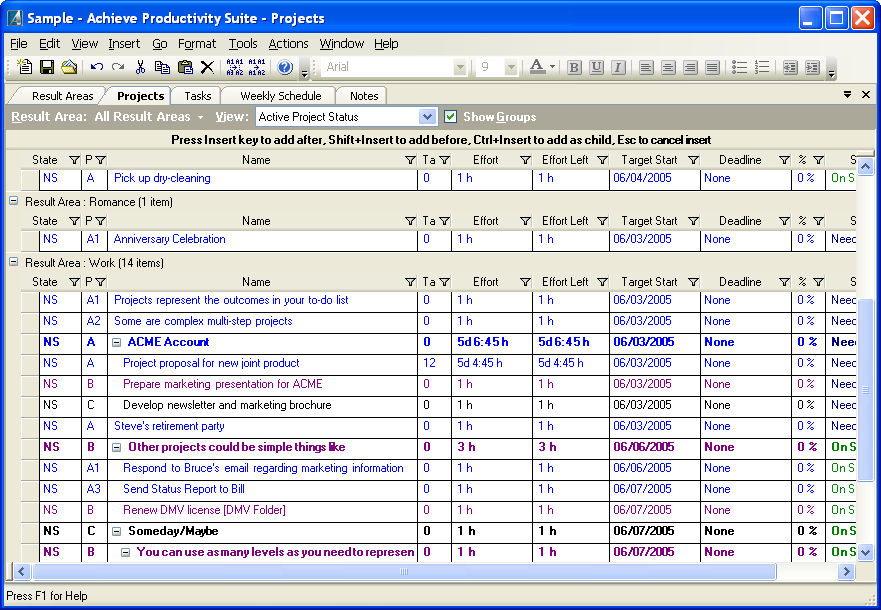
Task: Click the New item toolbar icon
Action: [25, 67]
